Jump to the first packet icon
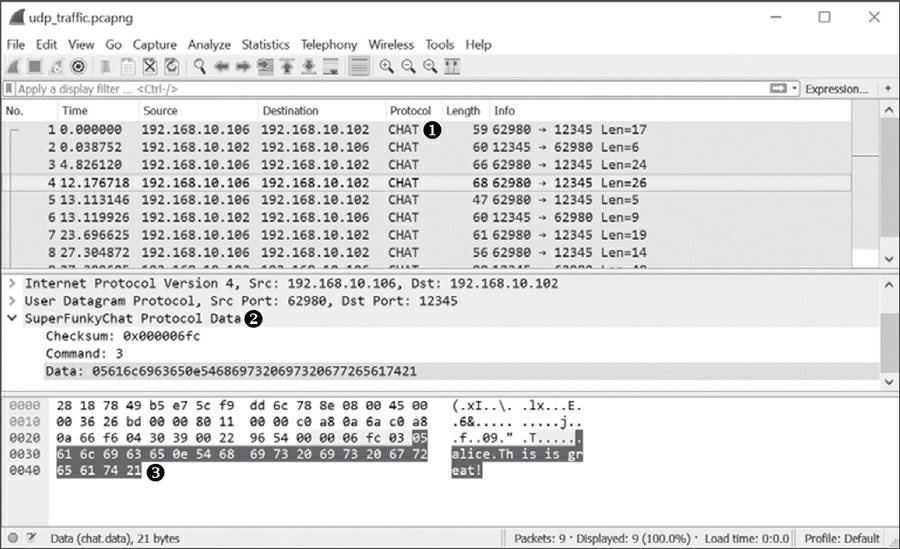 pos(287,67)
